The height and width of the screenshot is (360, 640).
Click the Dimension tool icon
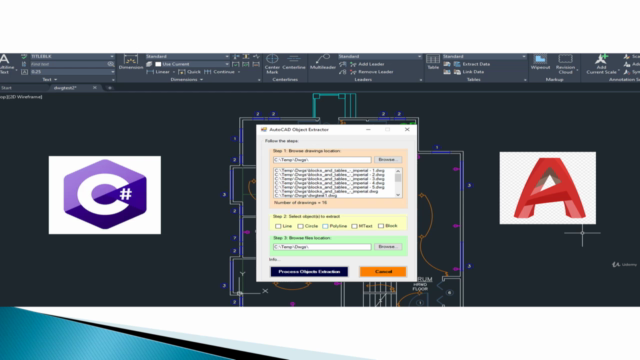[x=131, y=62]
